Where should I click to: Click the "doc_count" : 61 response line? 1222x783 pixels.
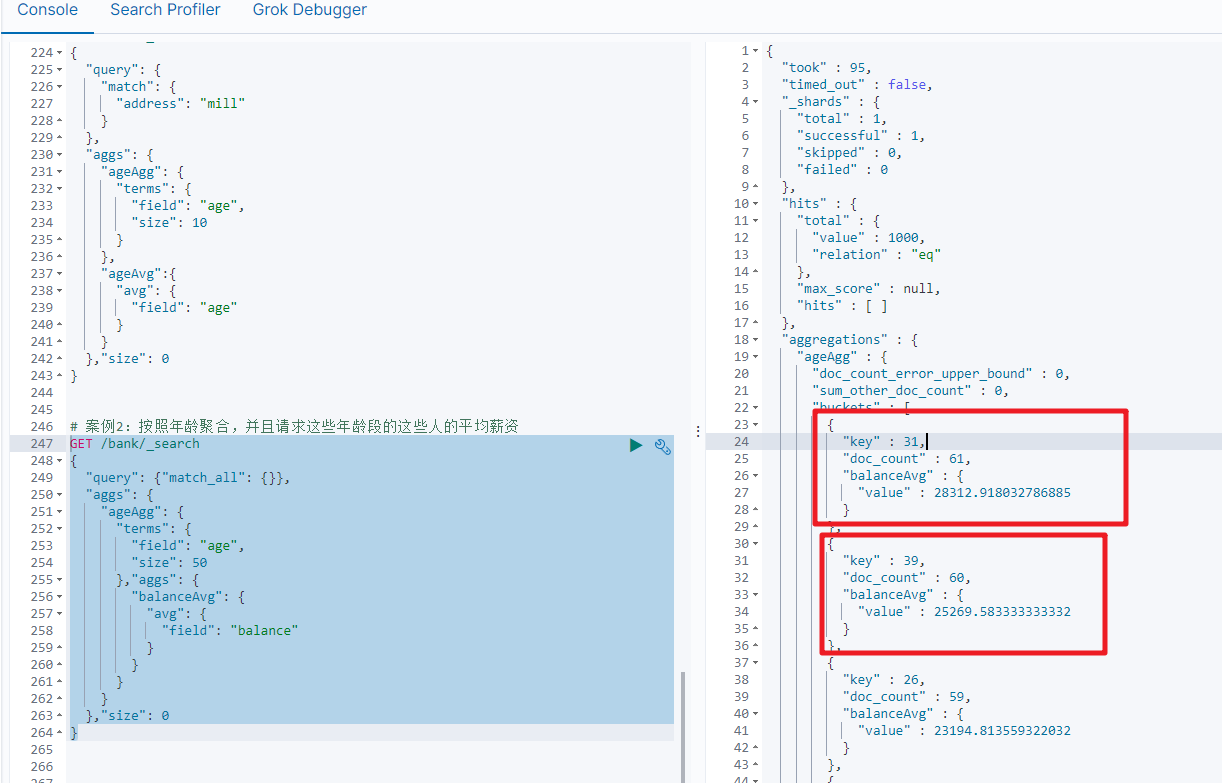[x=907, y=458]
